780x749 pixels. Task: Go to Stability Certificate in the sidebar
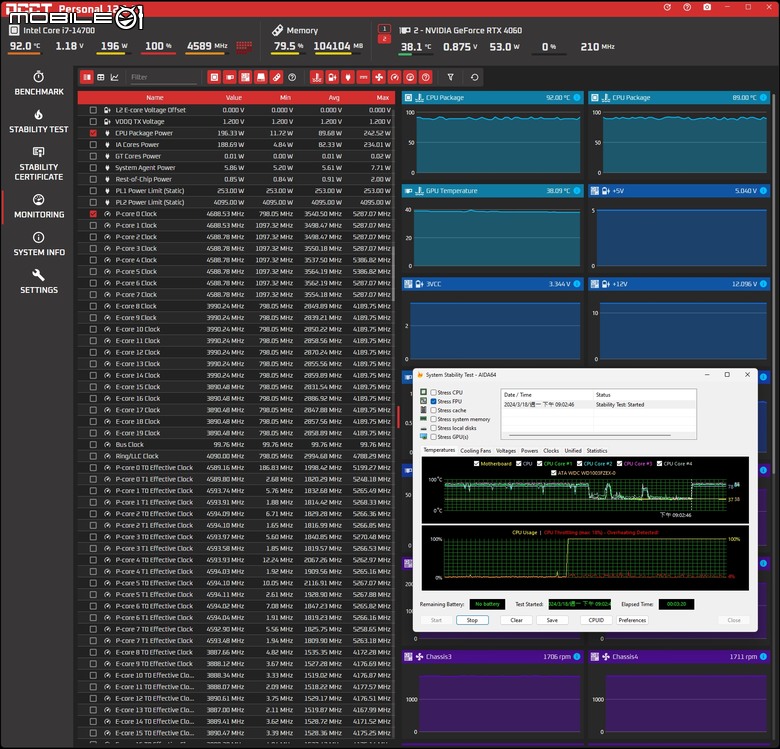[x=39, y=164]
